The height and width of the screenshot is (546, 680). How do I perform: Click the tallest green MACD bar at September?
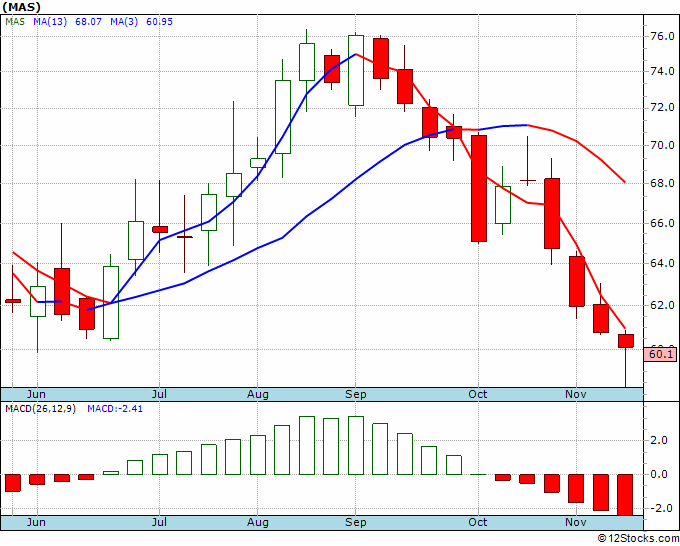tap(356, 445)
